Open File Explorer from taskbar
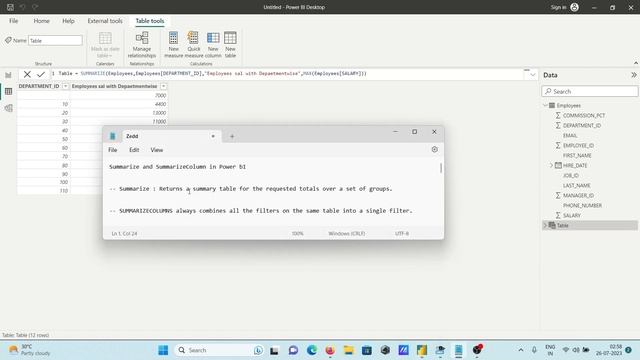The width and height of the screenshot is (640, 360). [348, 350]
